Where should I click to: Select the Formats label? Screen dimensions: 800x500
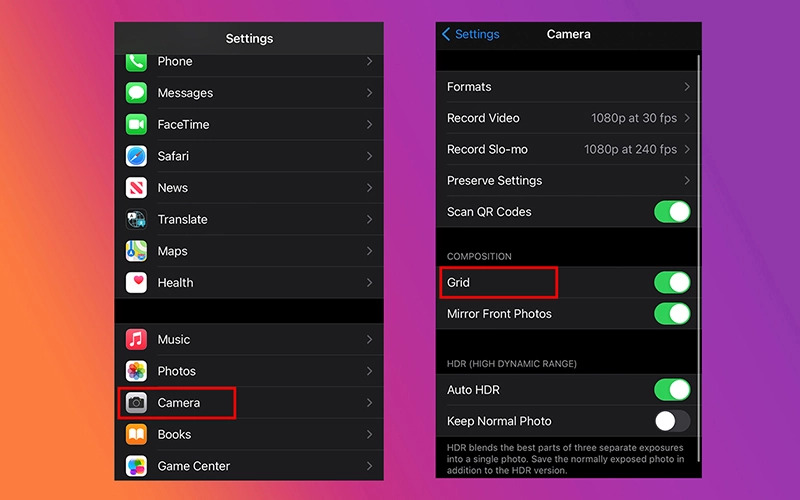469,87
